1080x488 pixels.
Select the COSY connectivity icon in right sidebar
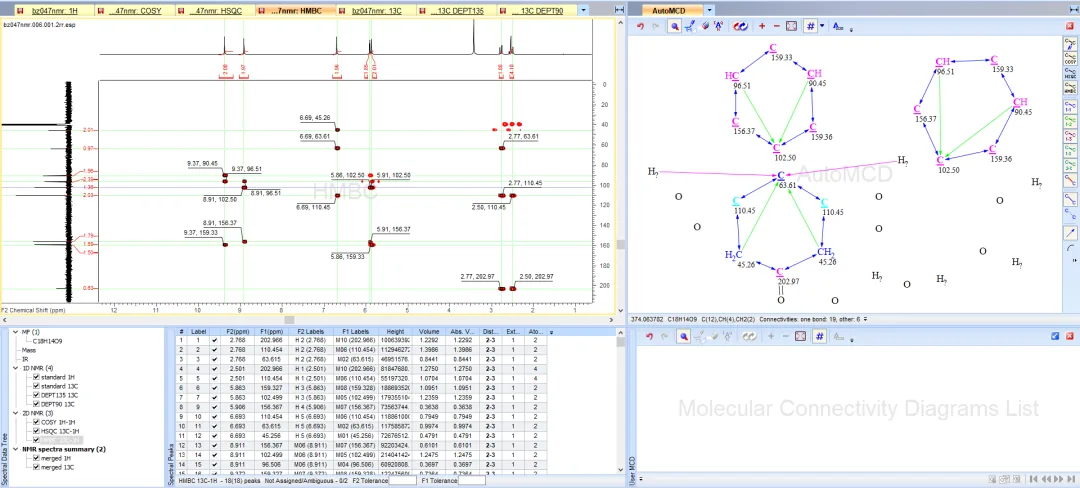pyautogui.click(x=1070, y=59)
